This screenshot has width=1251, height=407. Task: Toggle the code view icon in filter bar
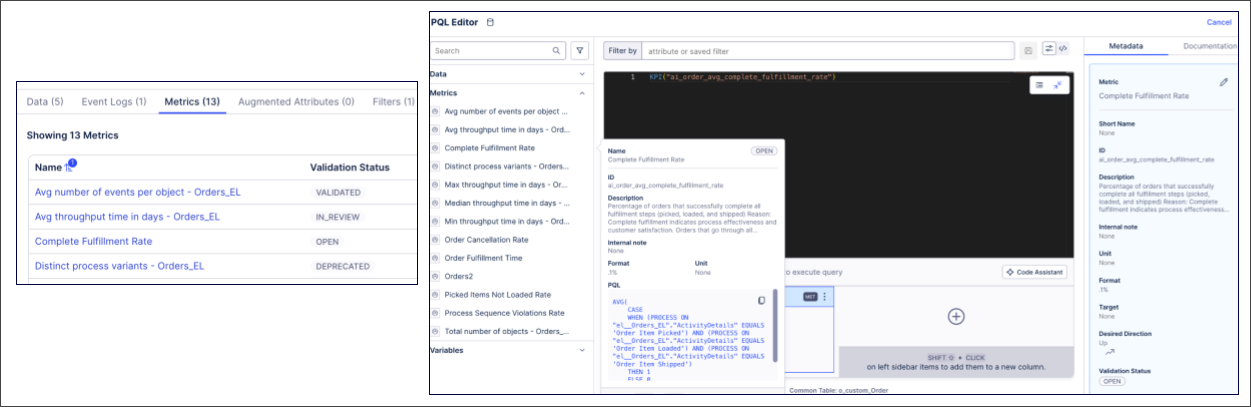tap(1065, 49)
